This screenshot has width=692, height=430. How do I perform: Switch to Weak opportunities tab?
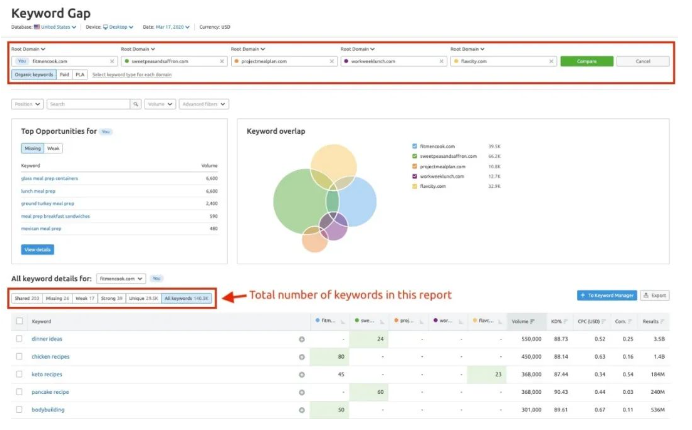tap(53, 148)
